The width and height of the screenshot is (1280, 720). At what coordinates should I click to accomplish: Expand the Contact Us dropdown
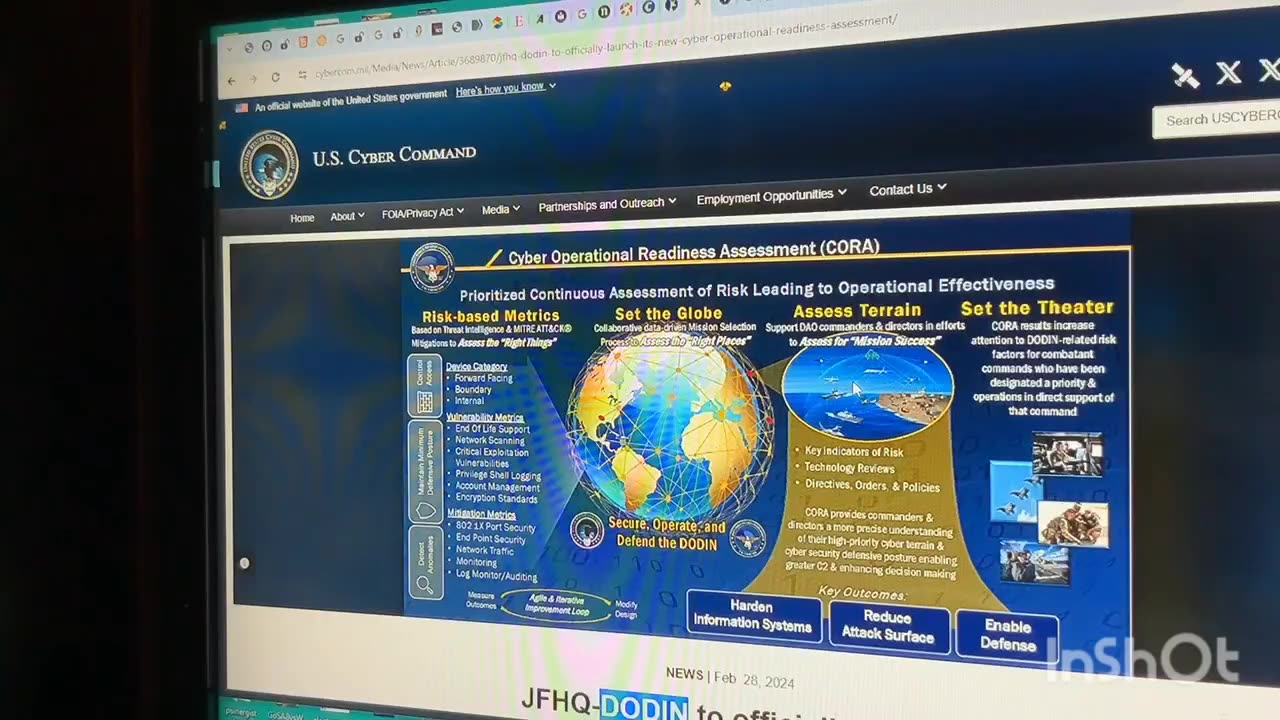point(907,188)
